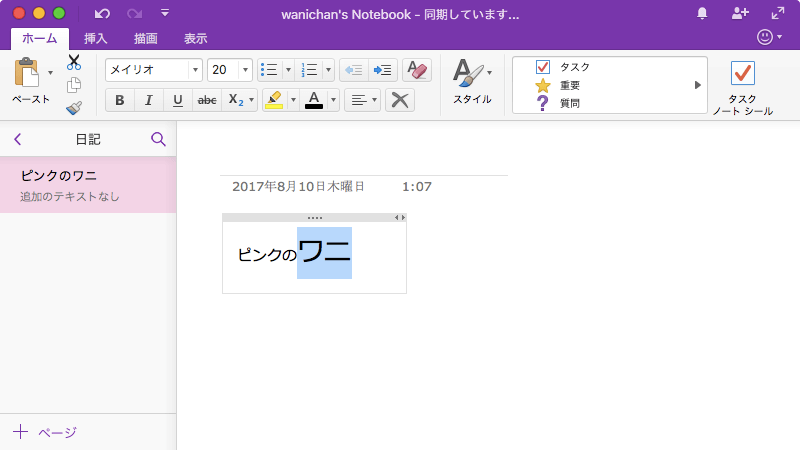Apply the 重要 star tag

557,85
